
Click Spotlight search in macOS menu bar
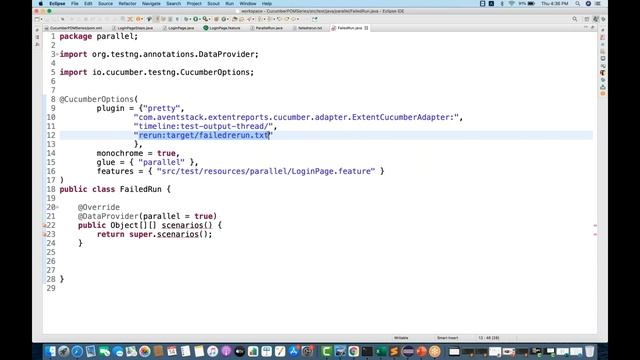point(578,4)
